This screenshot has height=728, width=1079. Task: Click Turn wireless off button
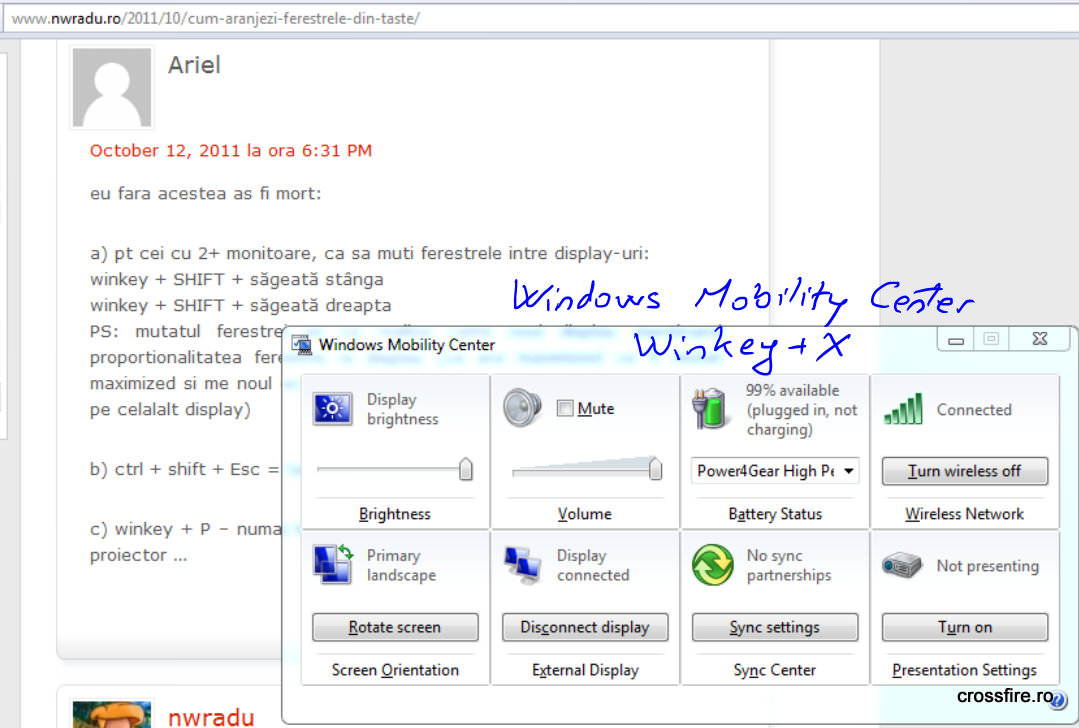tap(964, 471)
